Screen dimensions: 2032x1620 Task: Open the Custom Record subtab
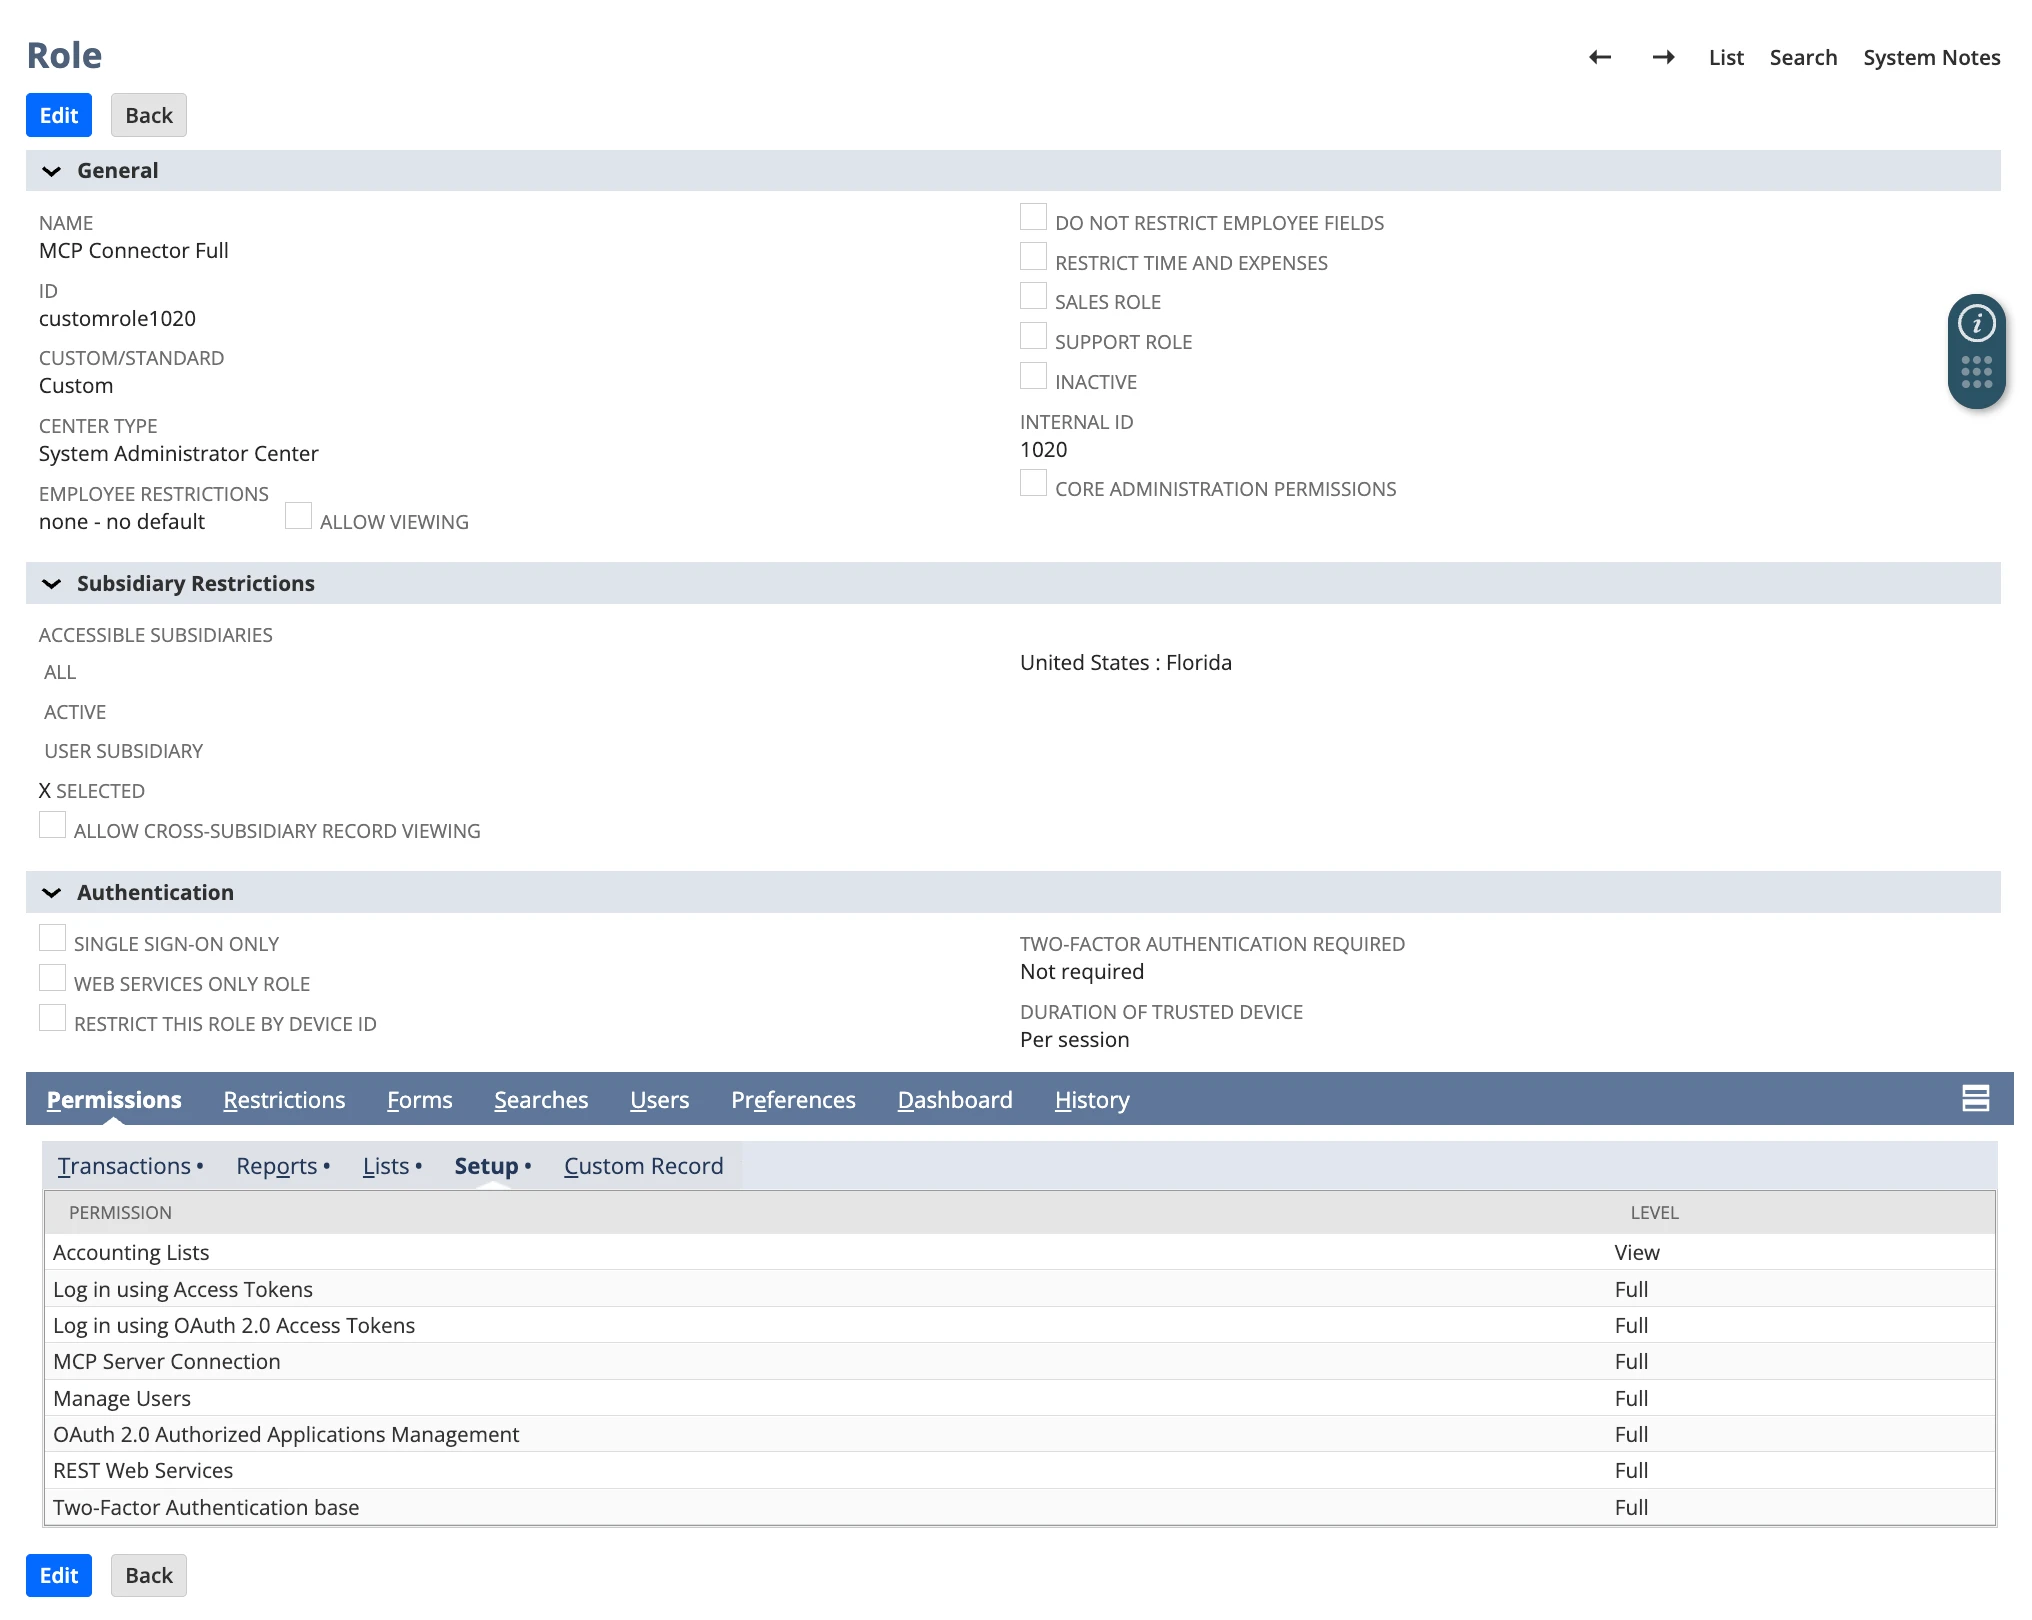[x=643, y=1166]
